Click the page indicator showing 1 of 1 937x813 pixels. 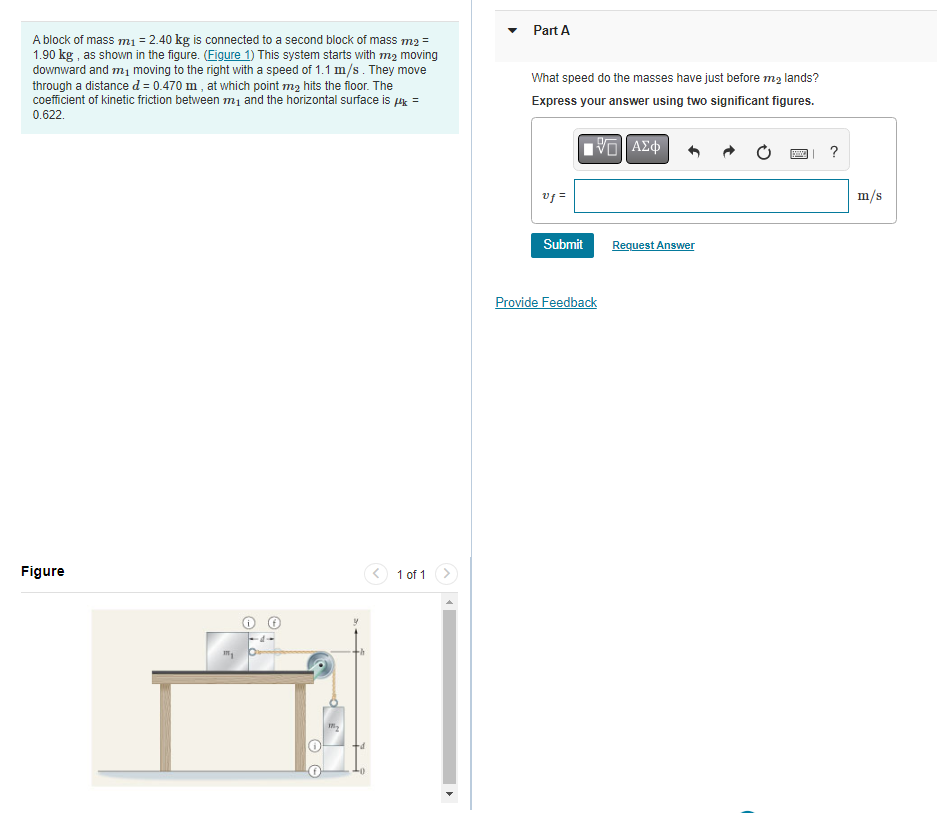411,573
